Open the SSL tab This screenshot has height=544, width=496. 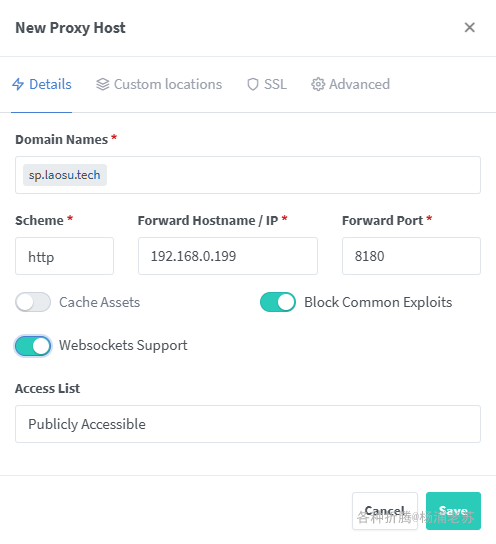pyautogui.click(x=267, y=84)
